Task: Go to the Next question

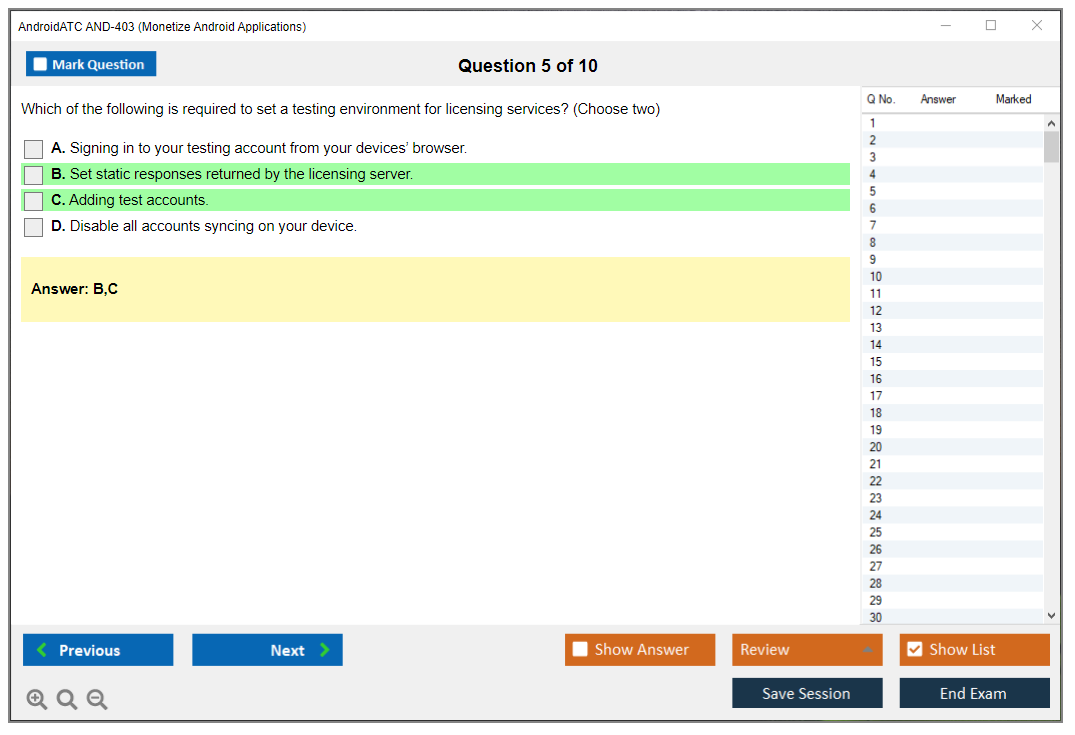Action: (267, 650)
